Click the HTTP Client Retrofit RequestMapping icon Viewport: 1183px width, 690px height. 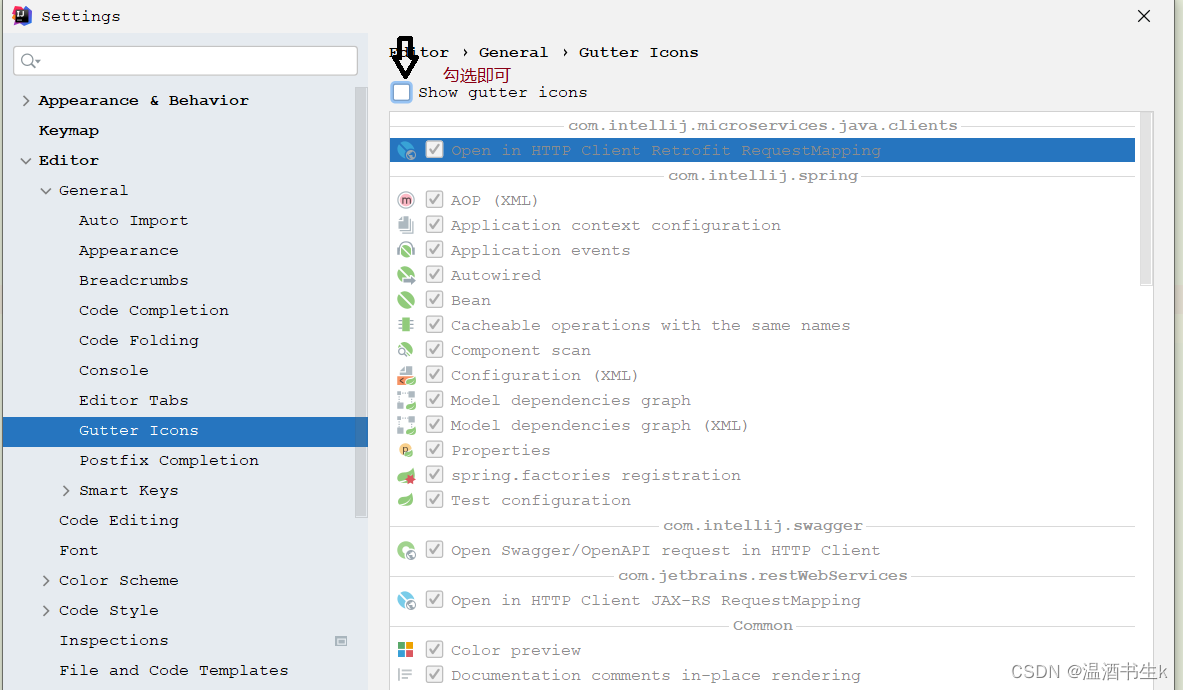pos(406,151)
